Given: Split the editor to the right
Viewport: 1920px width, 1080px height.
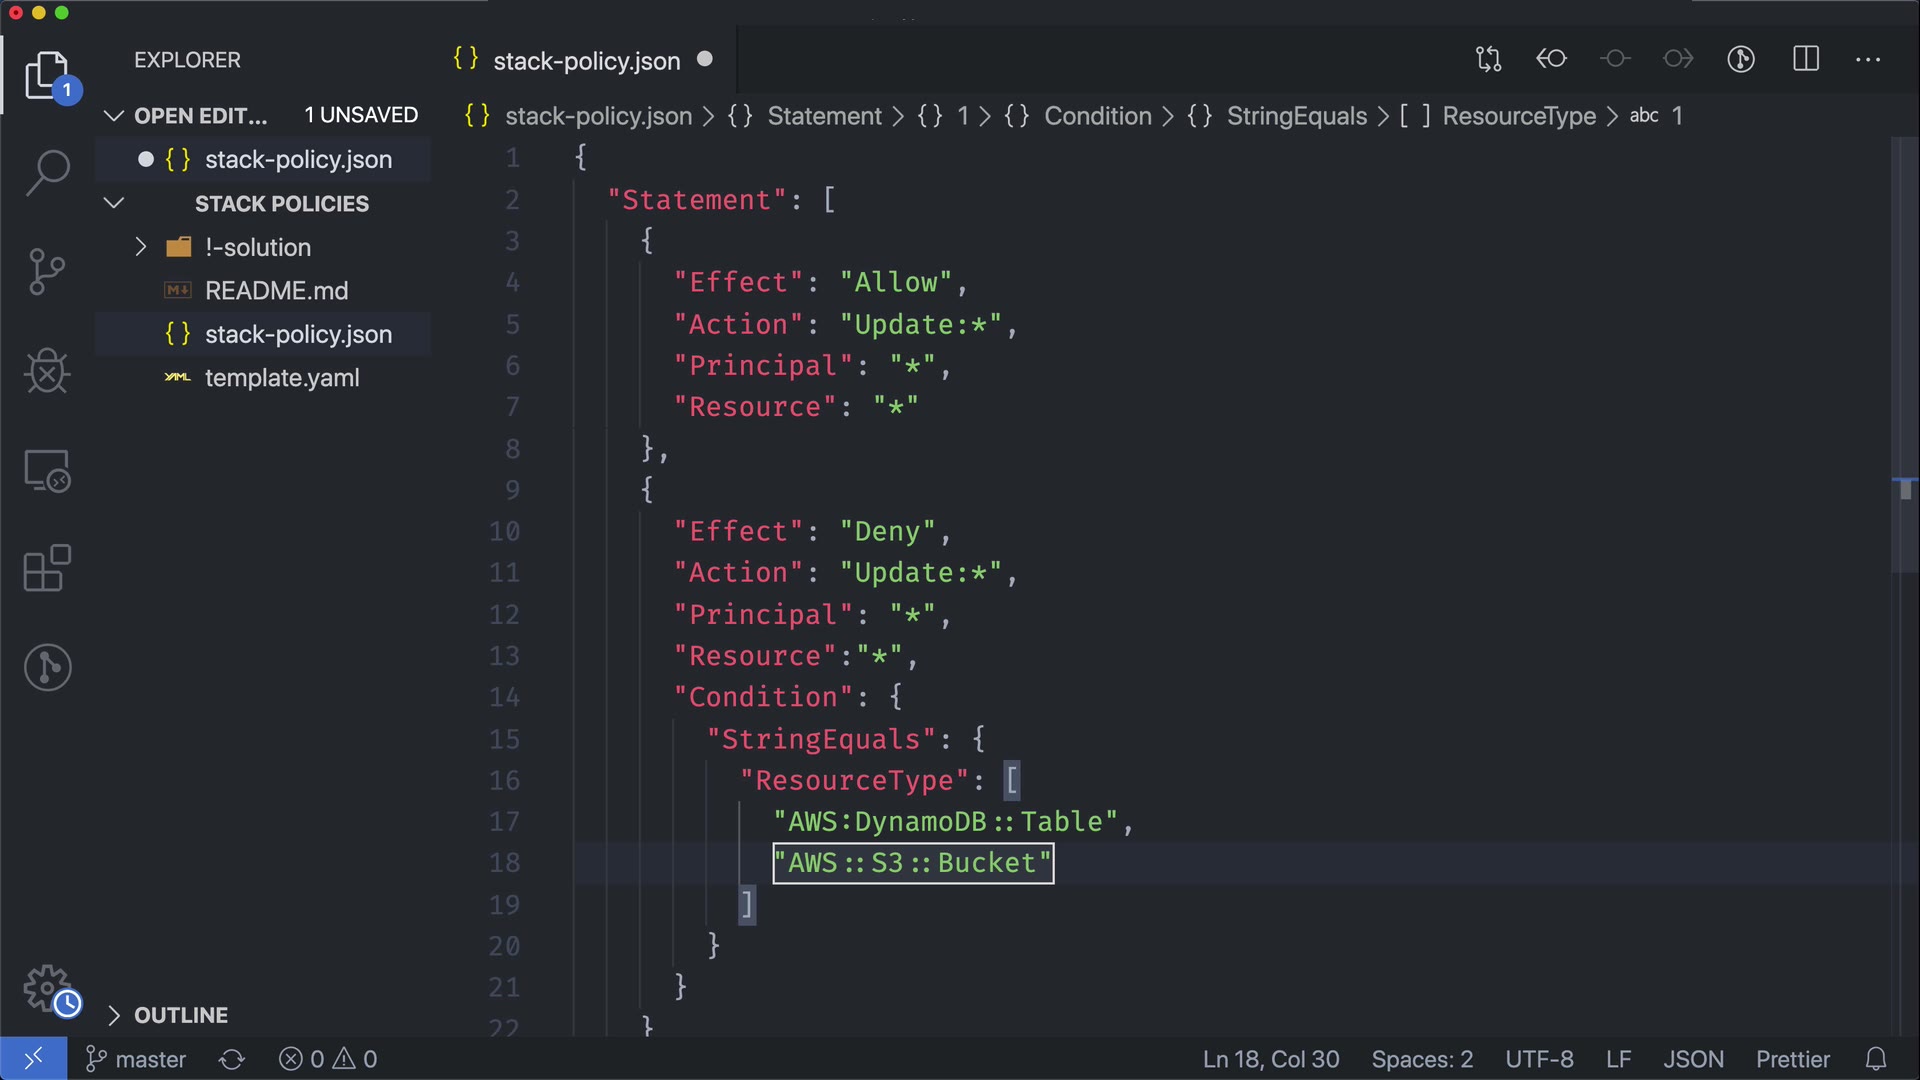Looking at the screenshot, I should pyautogui.click(x=1806, y=59).
